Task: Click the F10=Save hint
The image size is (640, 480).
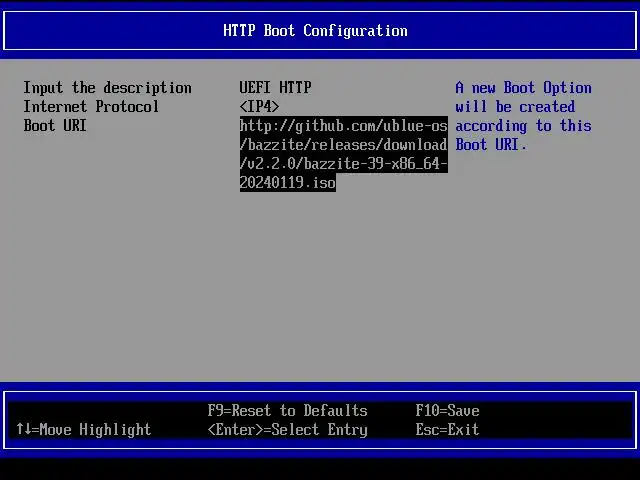Action: (x=447, y=411)
